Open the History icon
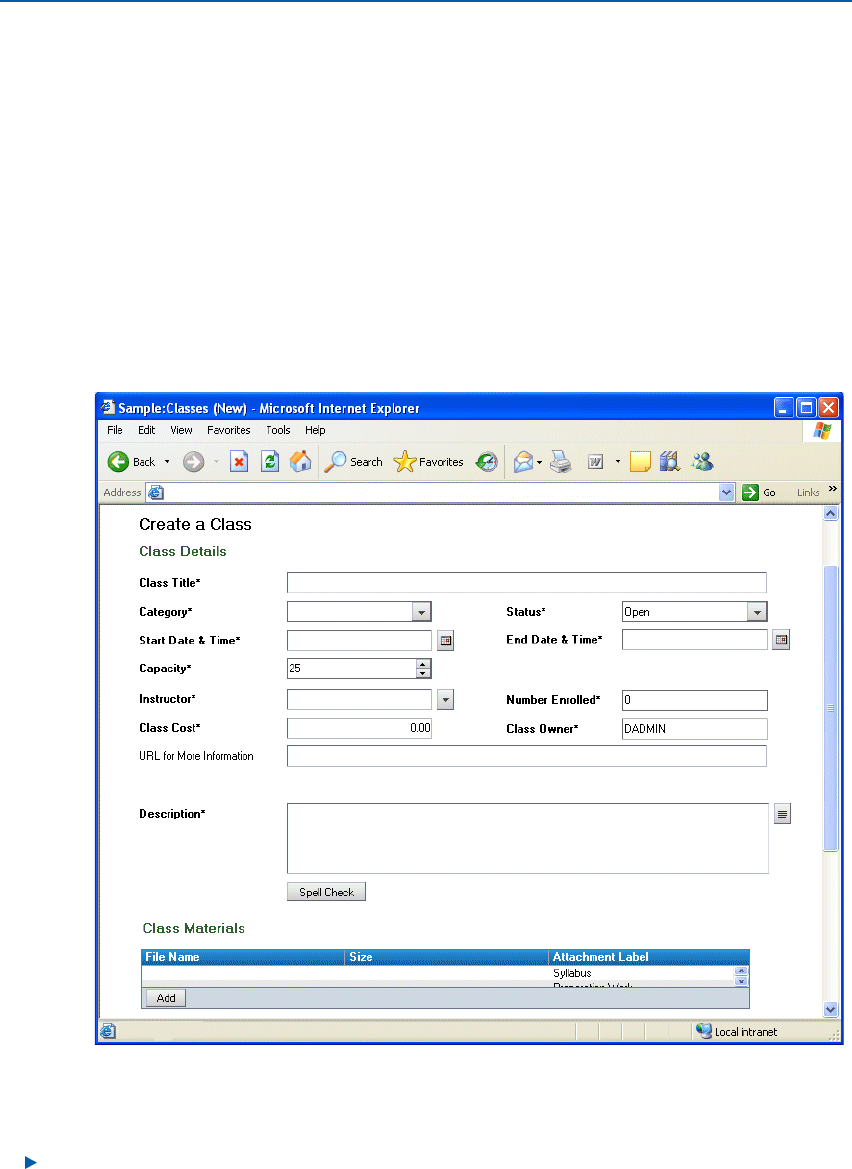Image resolution: width=852 pixels, height=1169 pixels. (x=487, y=462)
